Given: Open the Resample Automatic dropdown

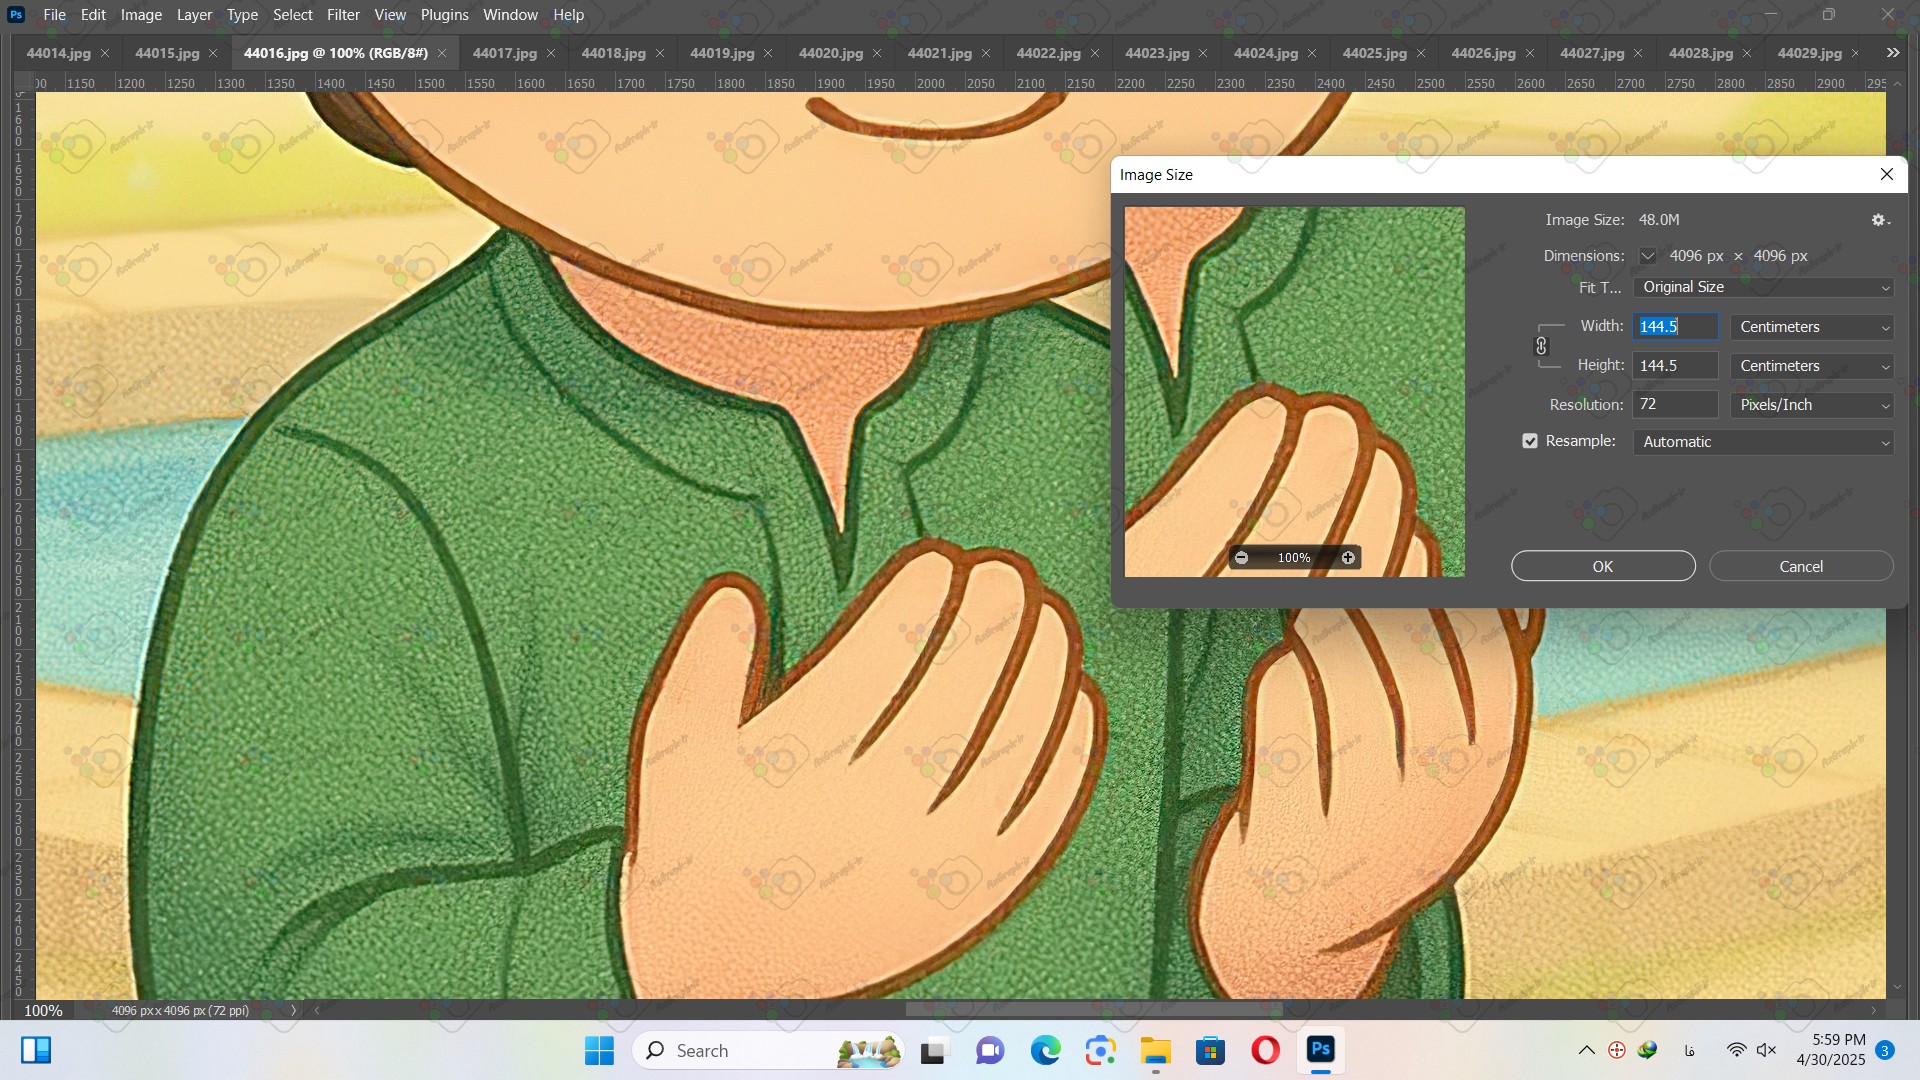Looking at the screenshot, I should click(1764, 442).
